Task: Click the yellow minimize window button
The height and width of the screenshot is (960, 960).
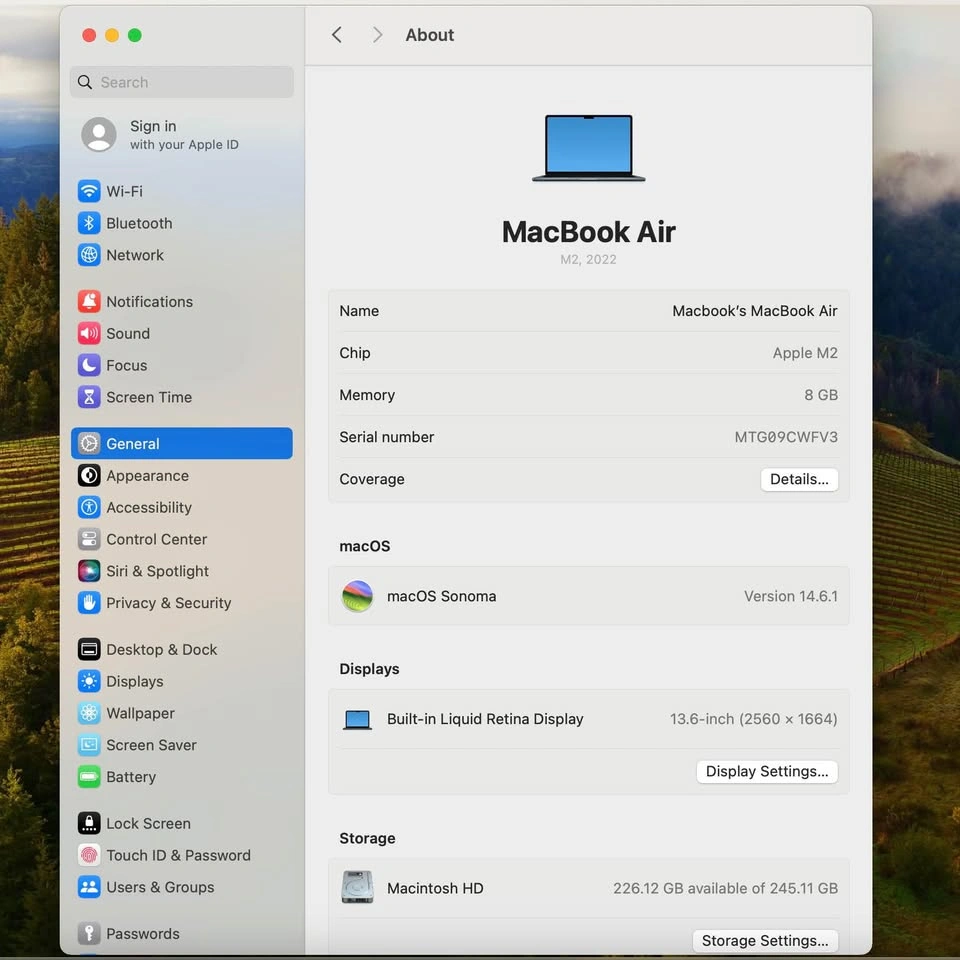Action: (x=112, y=35)
